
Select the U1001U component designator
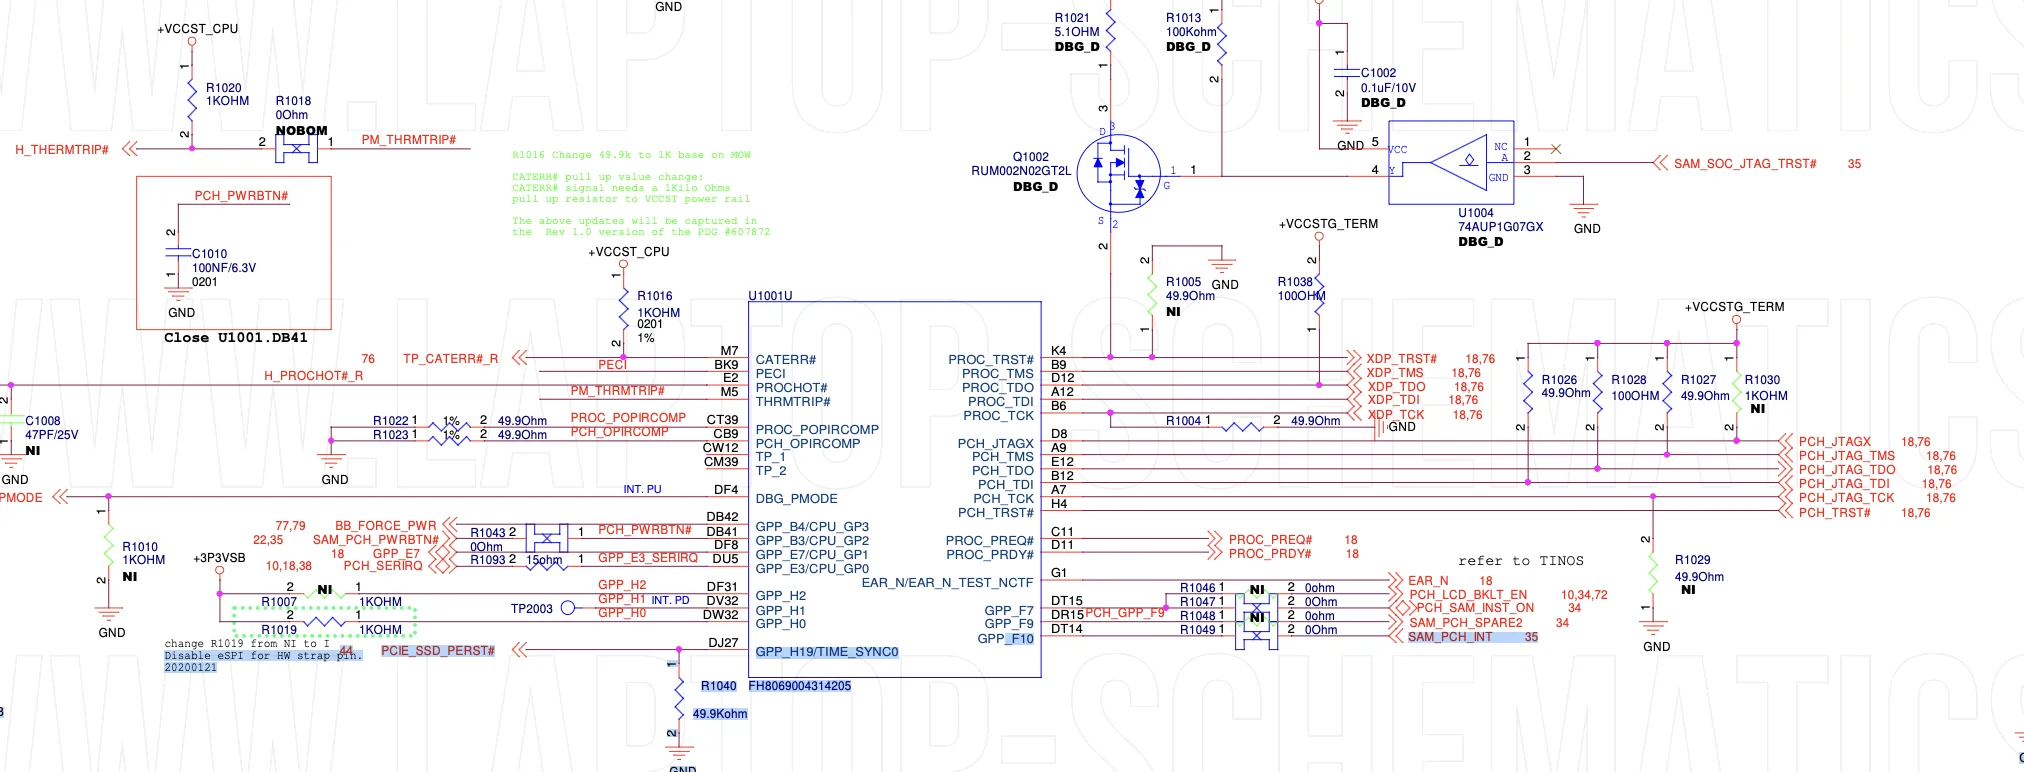coord(770,296)
